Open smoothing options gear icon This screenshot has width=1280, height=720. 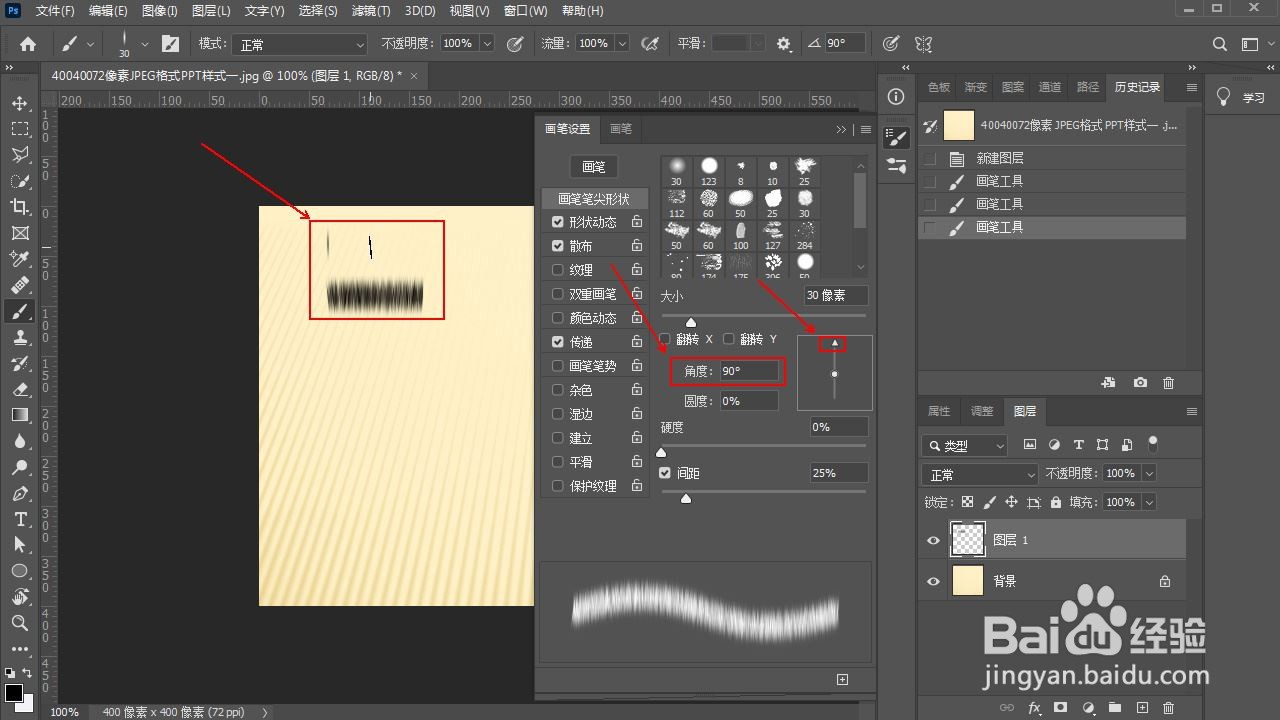click(x=784, y=44)
